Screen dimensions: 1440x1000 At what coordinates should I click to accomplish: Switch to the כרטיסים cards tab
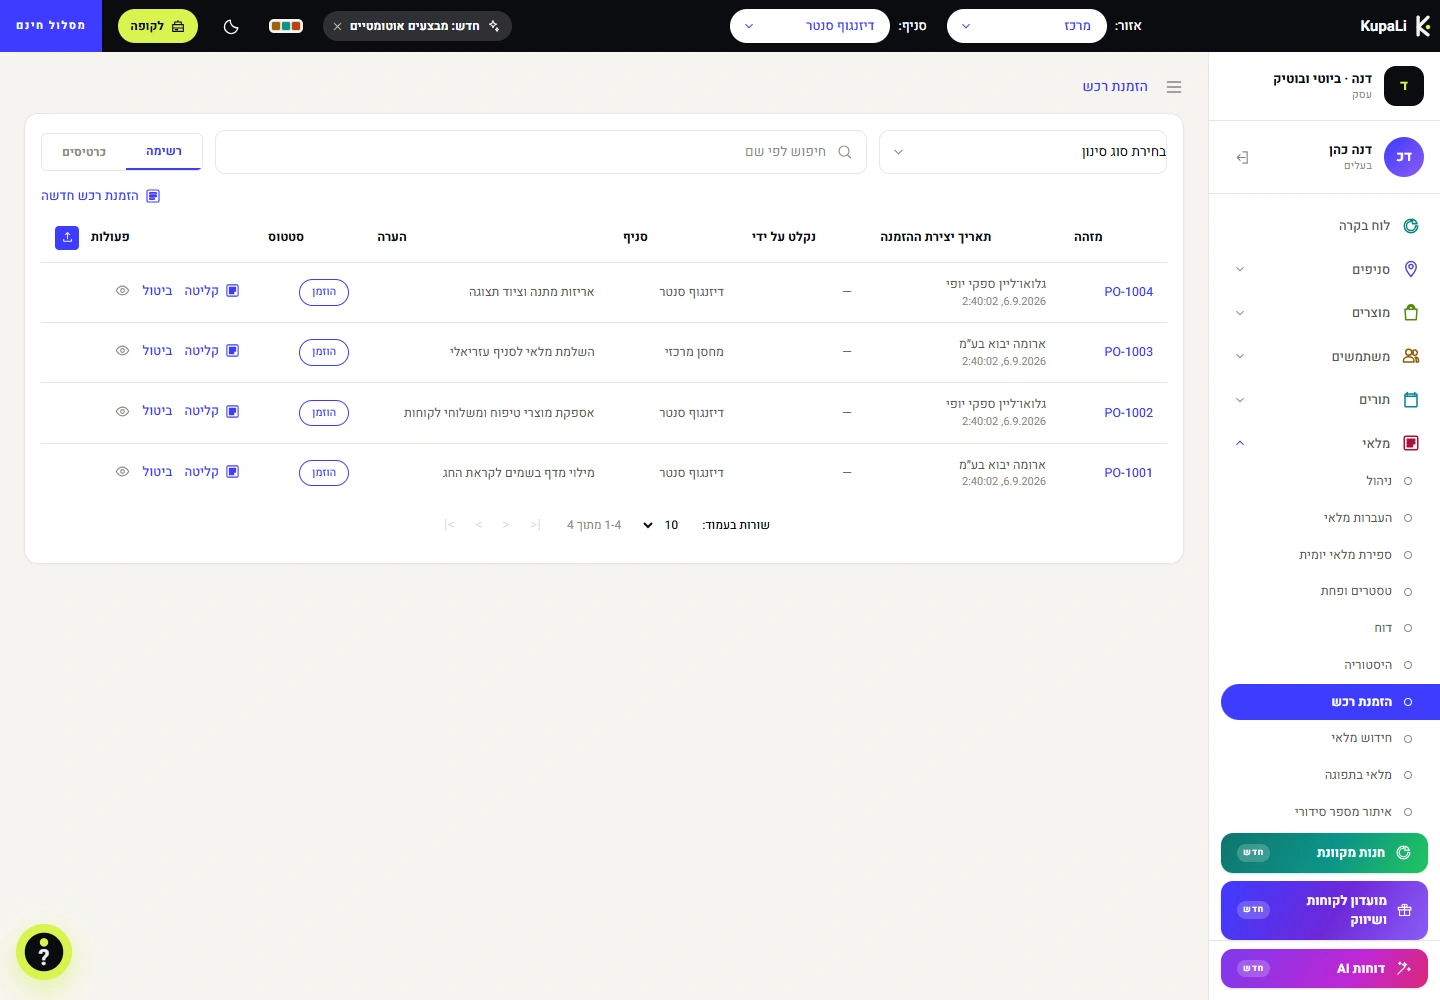84,152
